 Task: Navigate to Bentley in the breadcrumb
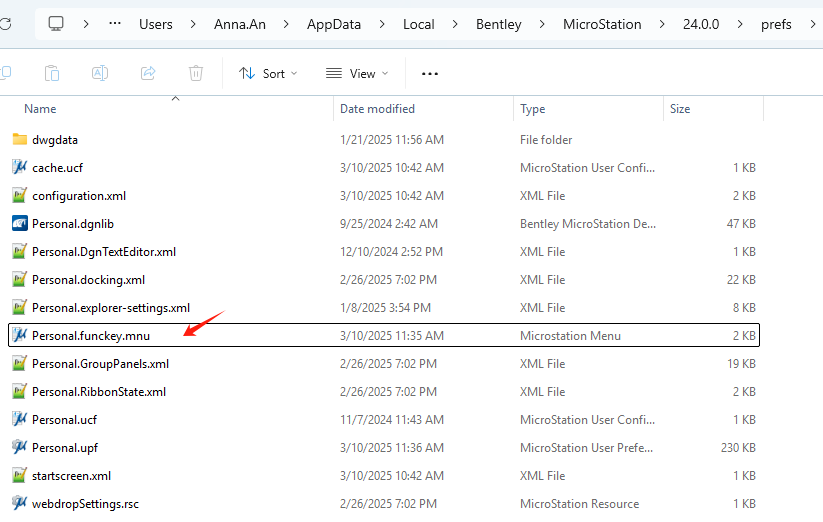[499, 24]
